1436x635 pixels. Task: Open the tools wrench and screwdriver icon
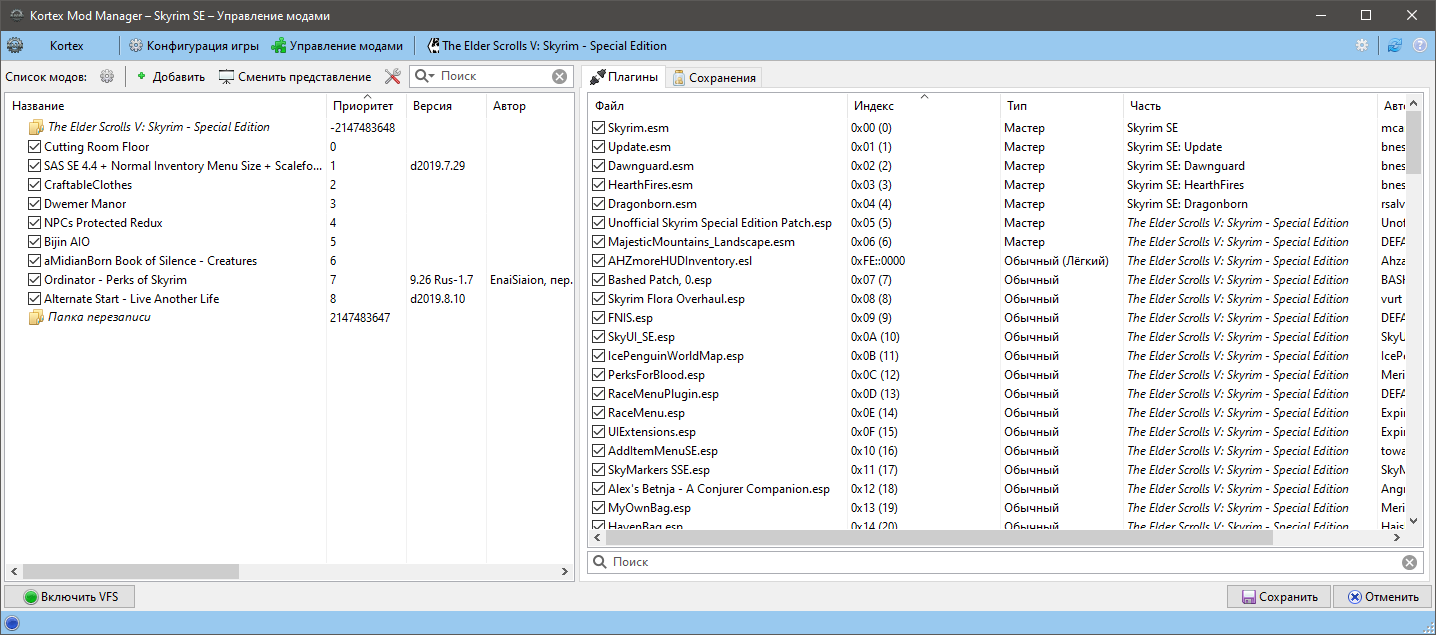coord(393,76)
